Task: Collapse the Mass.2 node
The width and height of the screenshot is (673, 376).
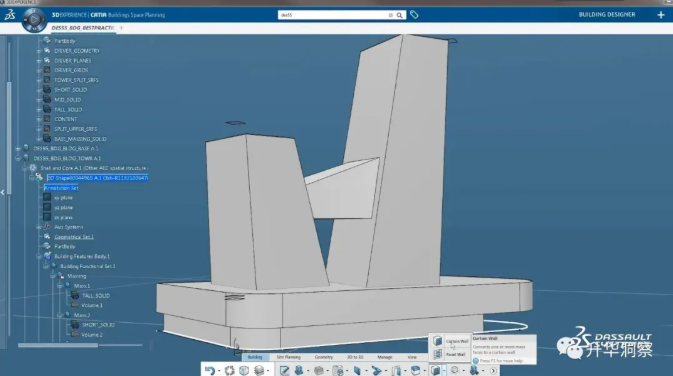Action: coord(60,315)
